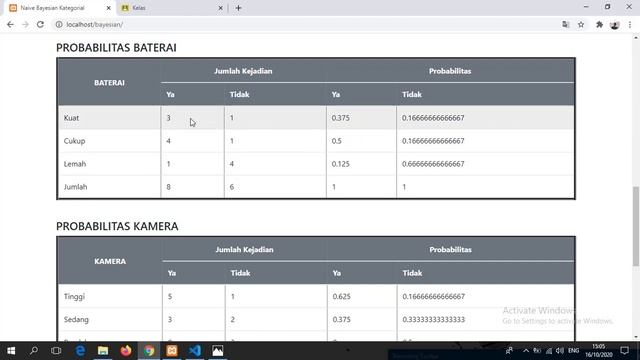Click the KAMERA column header
Screen dimensions: 640x360
pyautogui.click(x=110, y=261)
